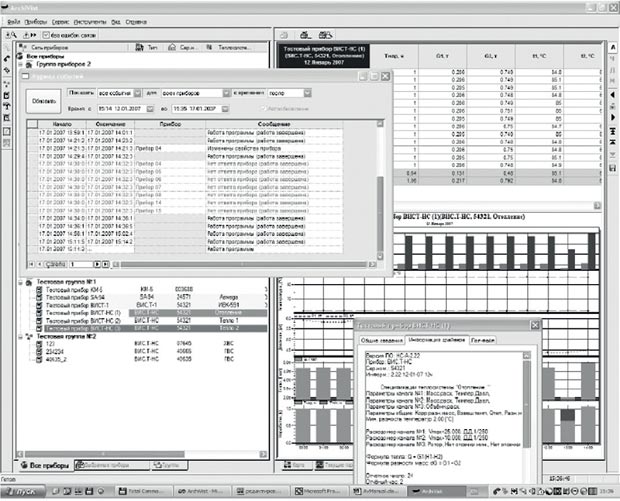Click the Начало column header in event log
This screenshot has height=501, width=620.
62,124
